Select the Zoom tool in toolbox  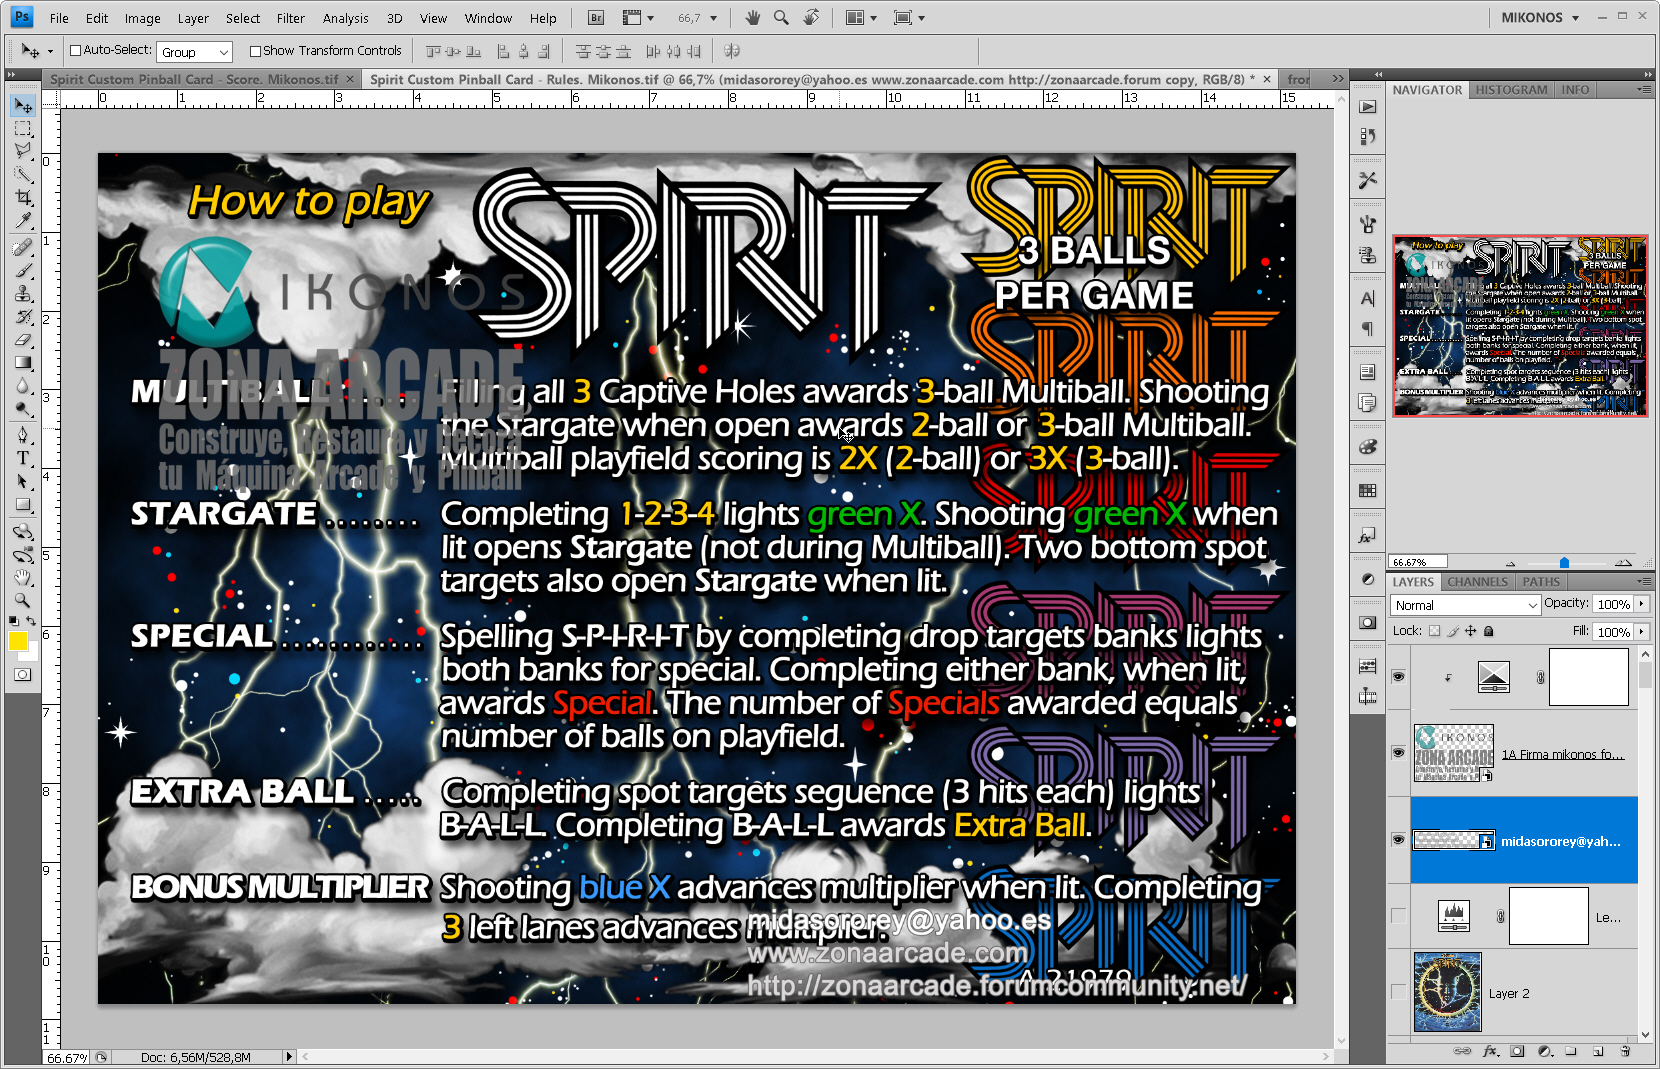click(x=22, y=600)
